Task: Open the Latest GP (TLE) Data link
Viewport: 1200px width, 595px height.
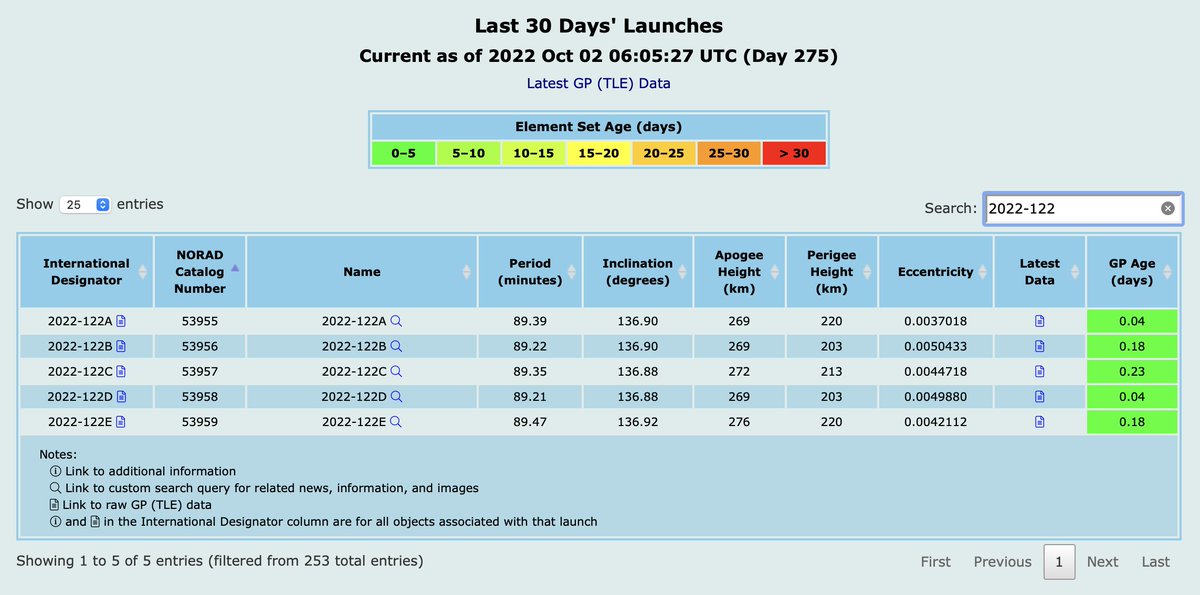Action: [x=599, y=83]
